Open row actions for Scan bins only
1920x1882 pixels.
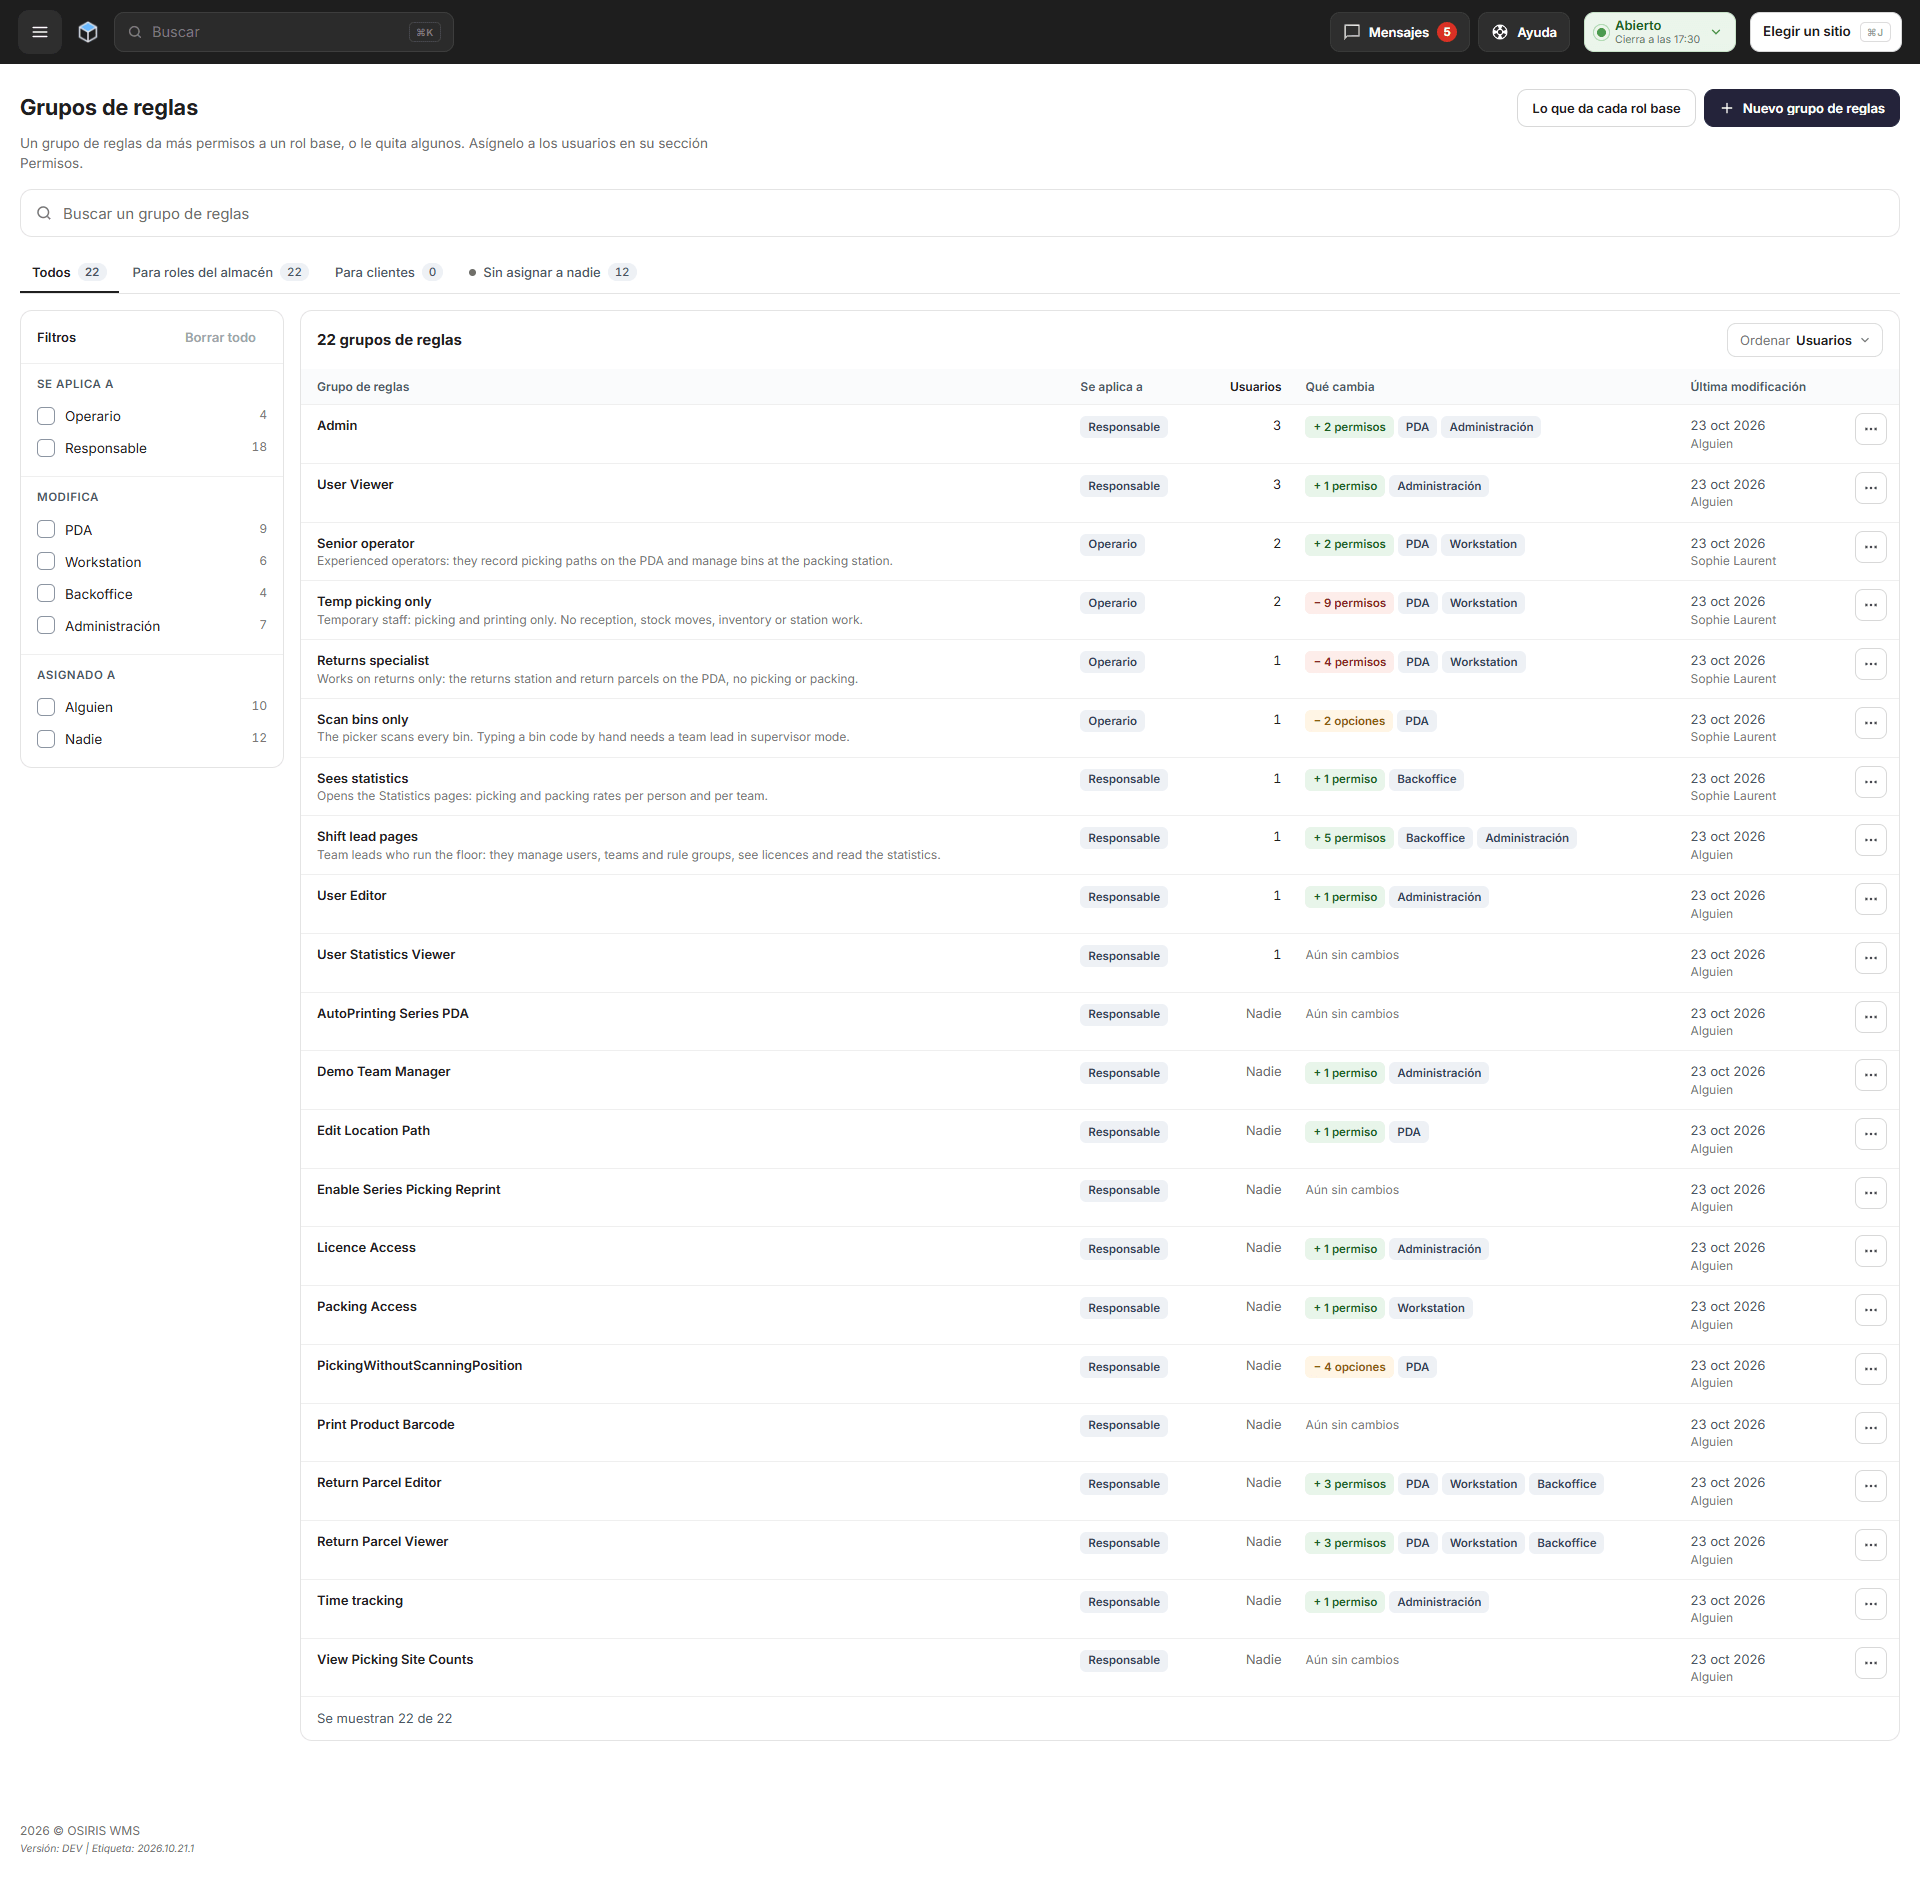point(1870,723)
